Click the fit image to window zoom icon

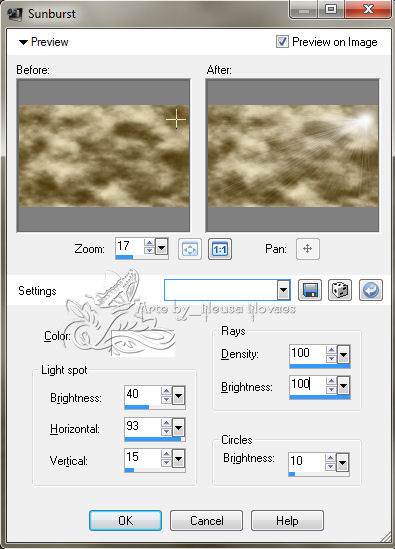(x=189, y=249)
